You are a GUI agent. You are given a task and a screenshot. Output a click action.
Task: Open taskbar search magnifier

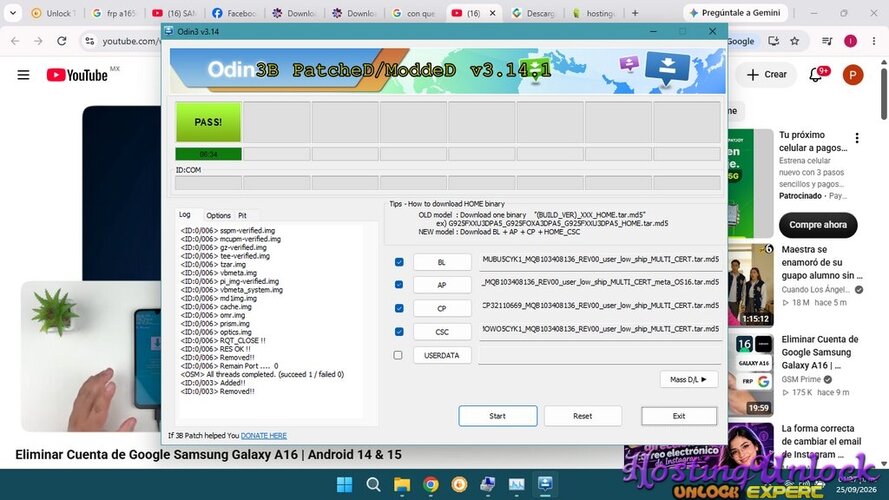(373, 485)
